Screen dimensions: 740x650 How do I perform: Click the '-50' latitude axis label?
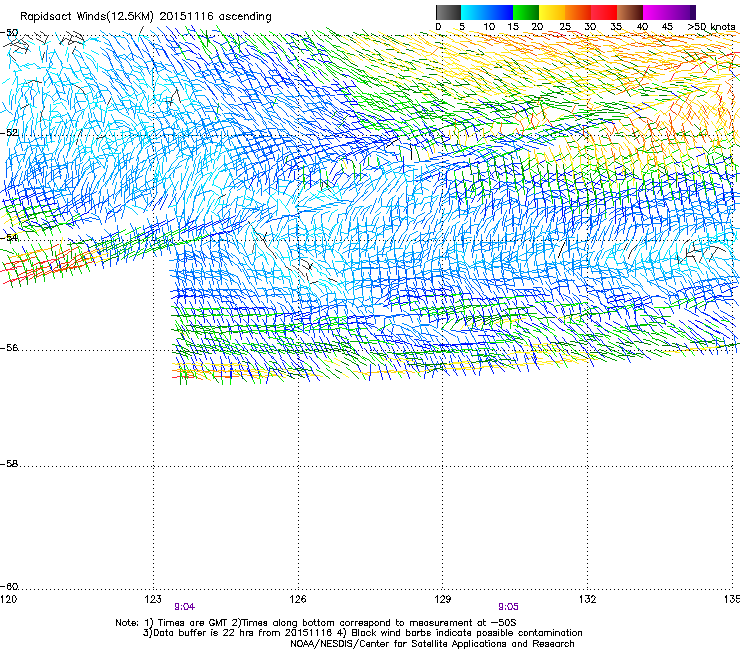(x=9, y=33)
